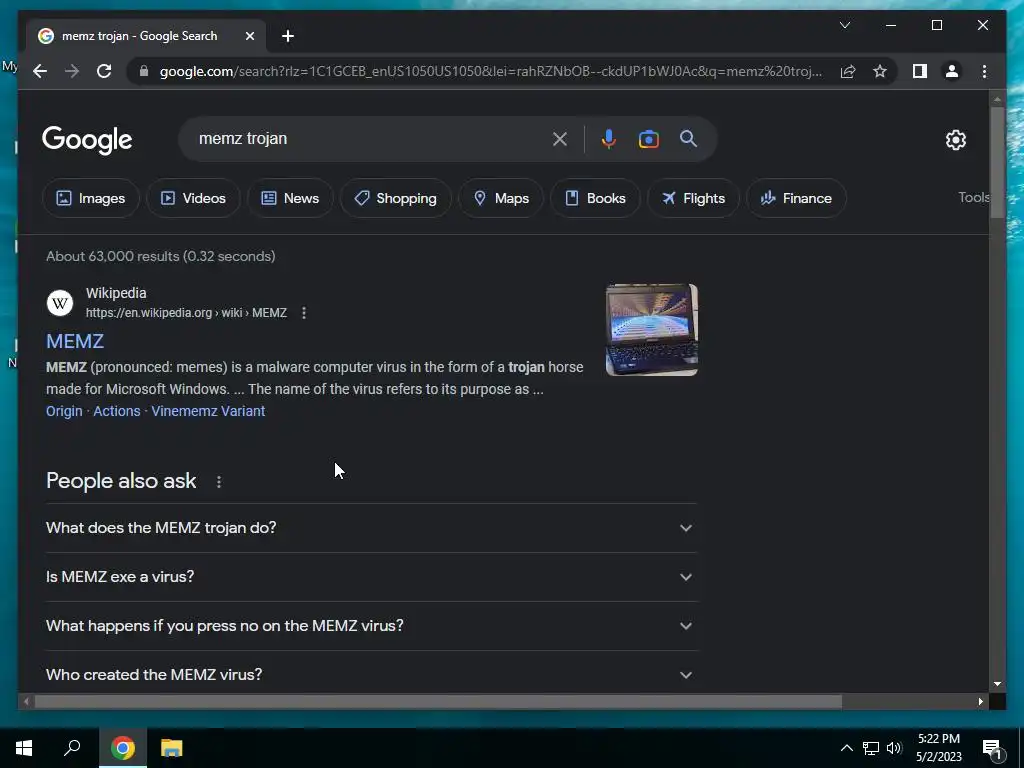
Task: Click into the memz trojan search field
Action: (x=372, y=138)
